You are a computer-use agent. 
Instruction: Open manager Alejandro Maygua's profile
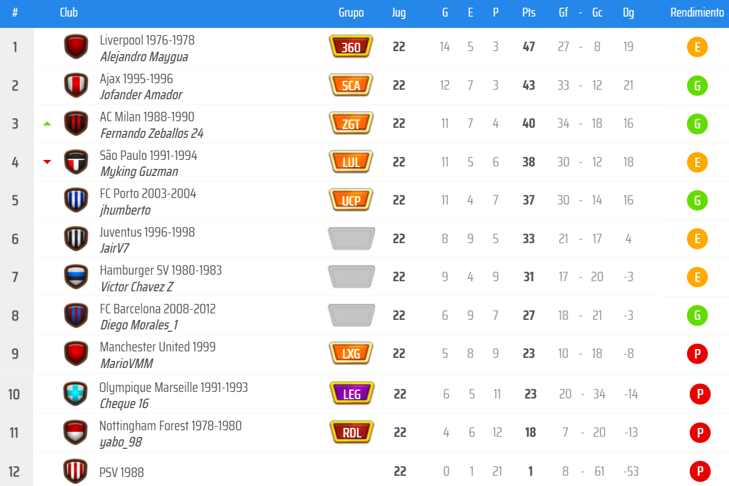tap(144, 57)
